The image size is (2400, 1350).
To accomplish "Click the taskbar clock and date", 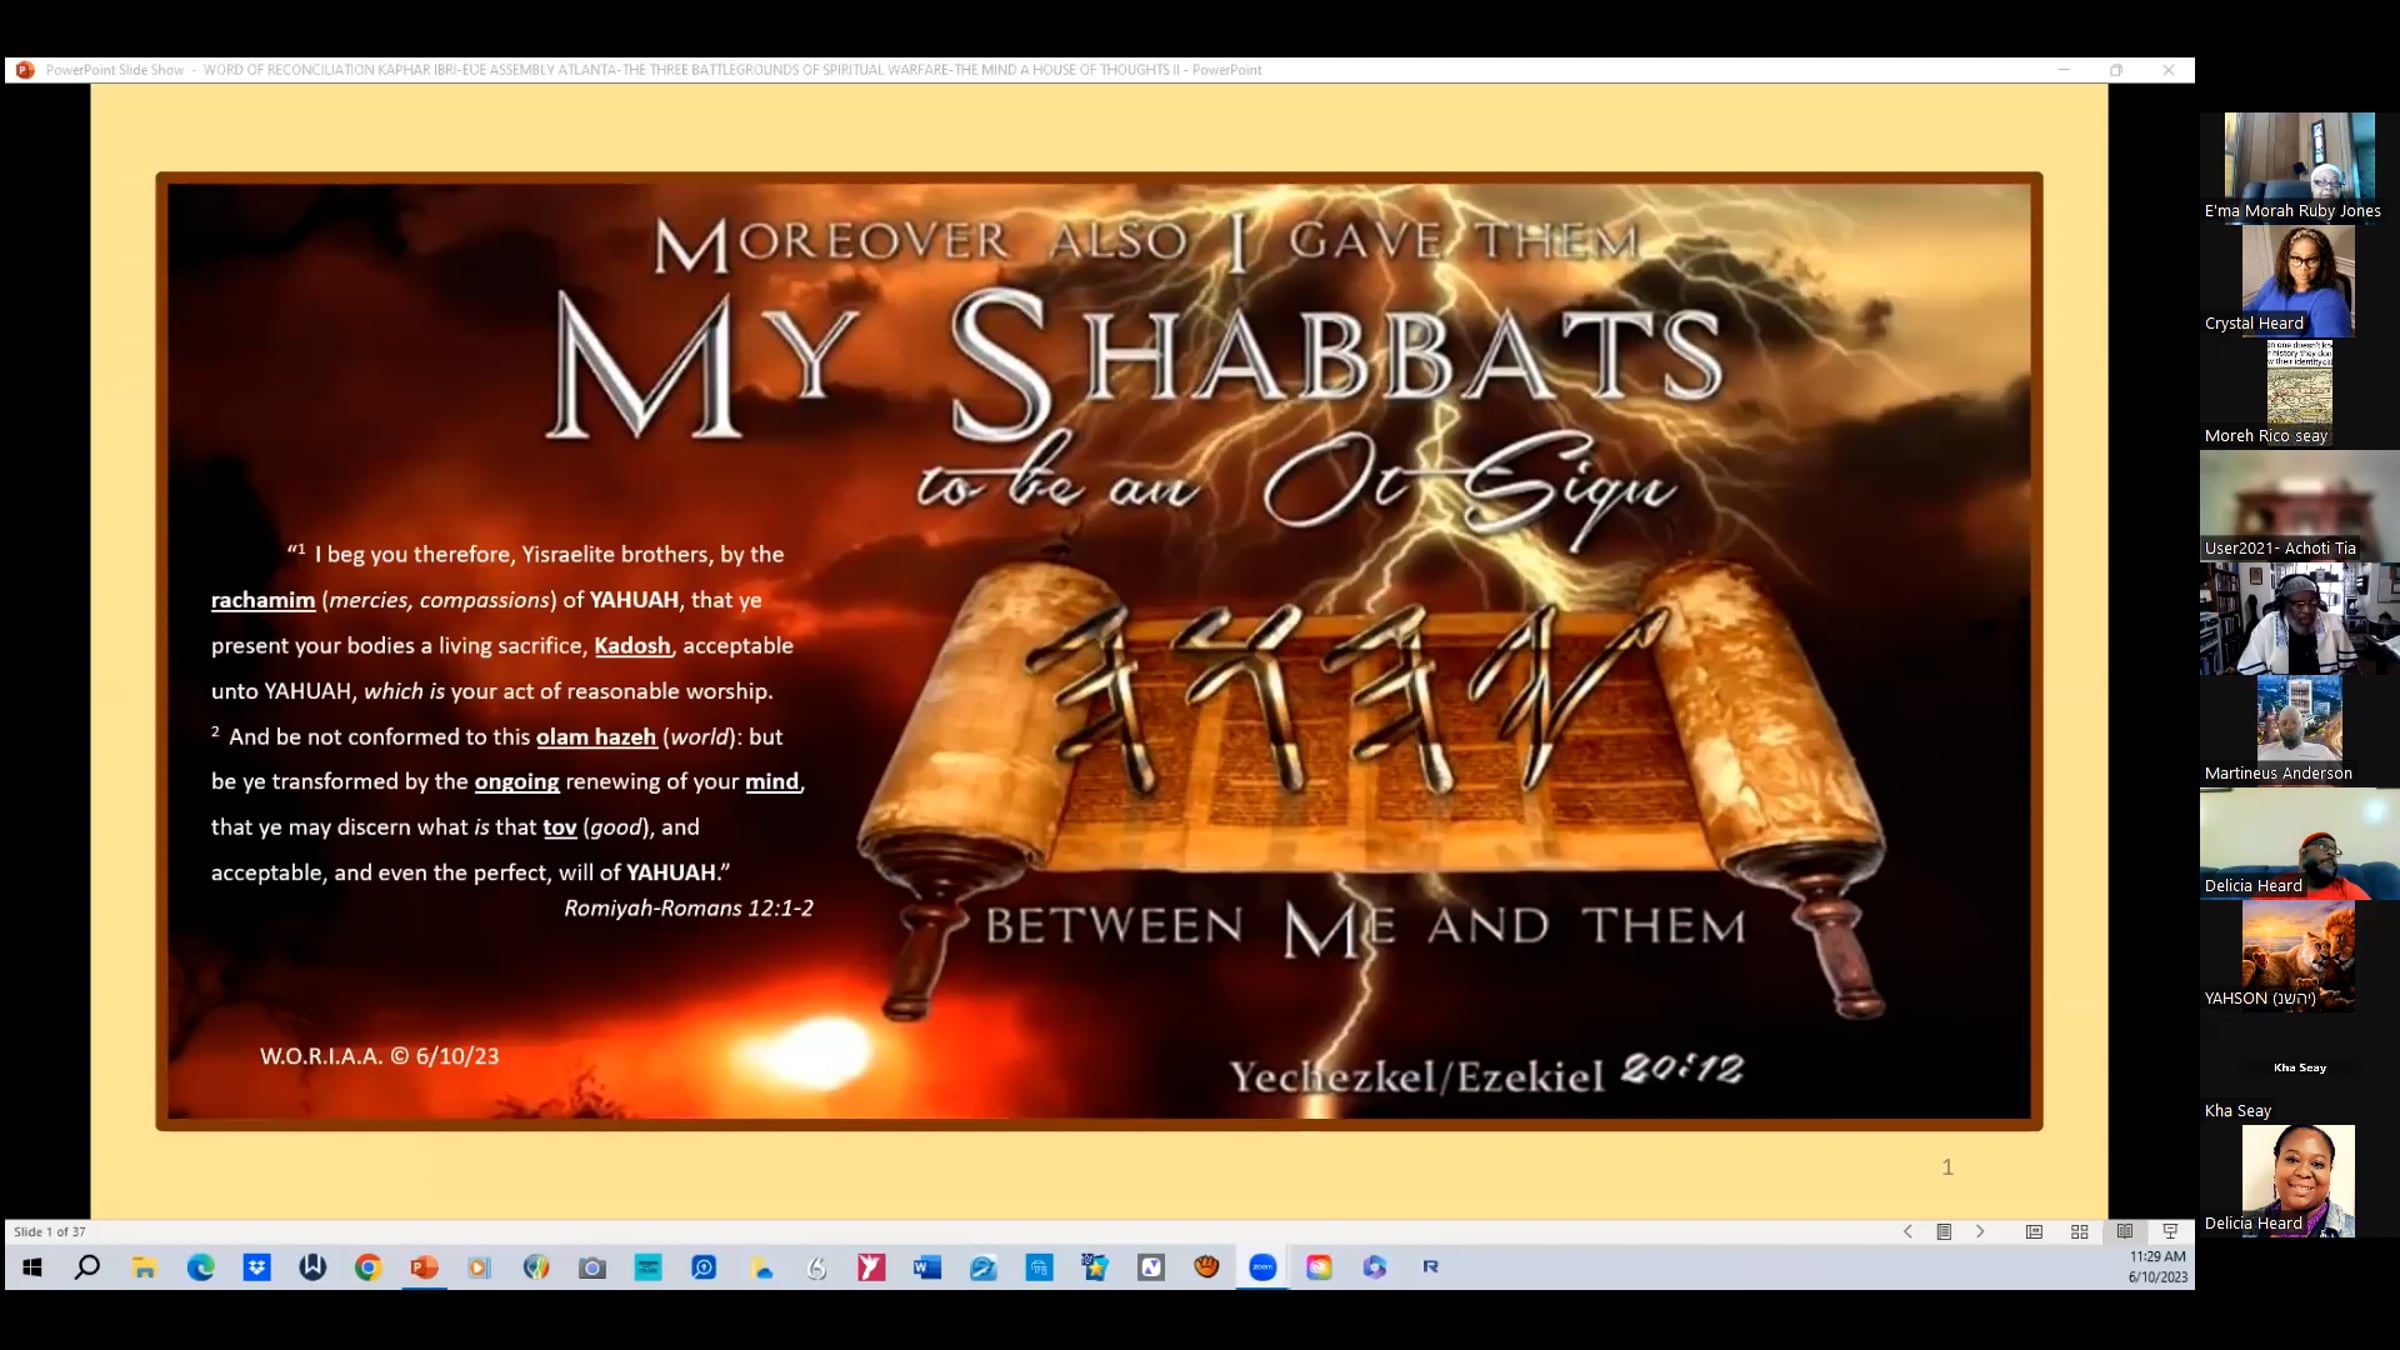I will (x=2157, y=1267).
